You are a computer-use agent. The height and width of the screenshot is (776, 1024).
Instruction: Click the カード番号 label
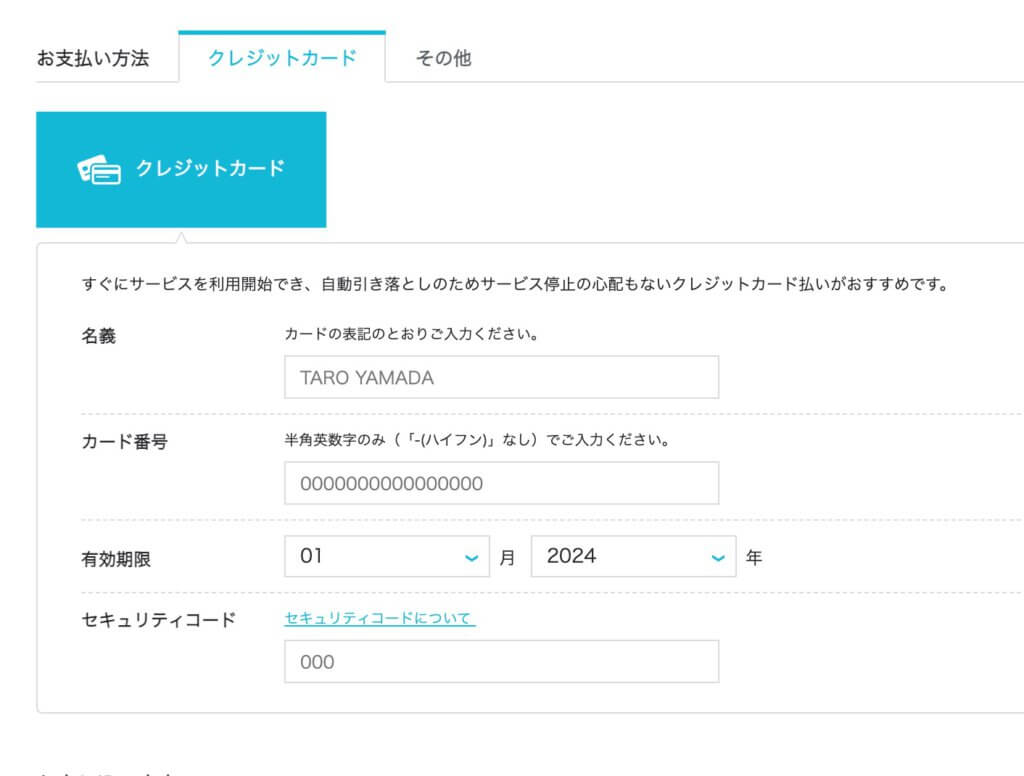[124, 442]
